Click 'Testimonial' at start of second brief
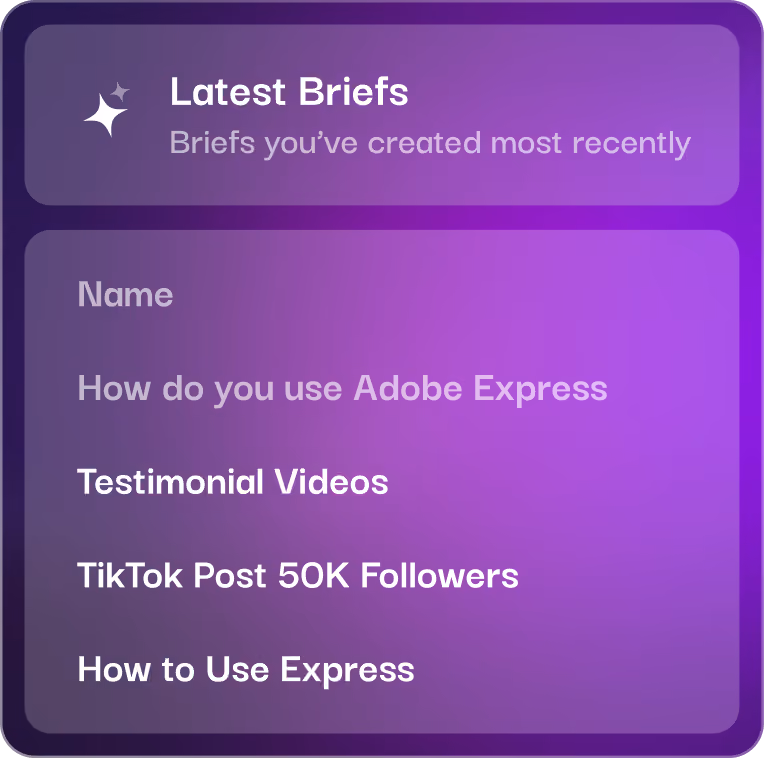The height and width of the screenshot is (759, 765). 171,482
